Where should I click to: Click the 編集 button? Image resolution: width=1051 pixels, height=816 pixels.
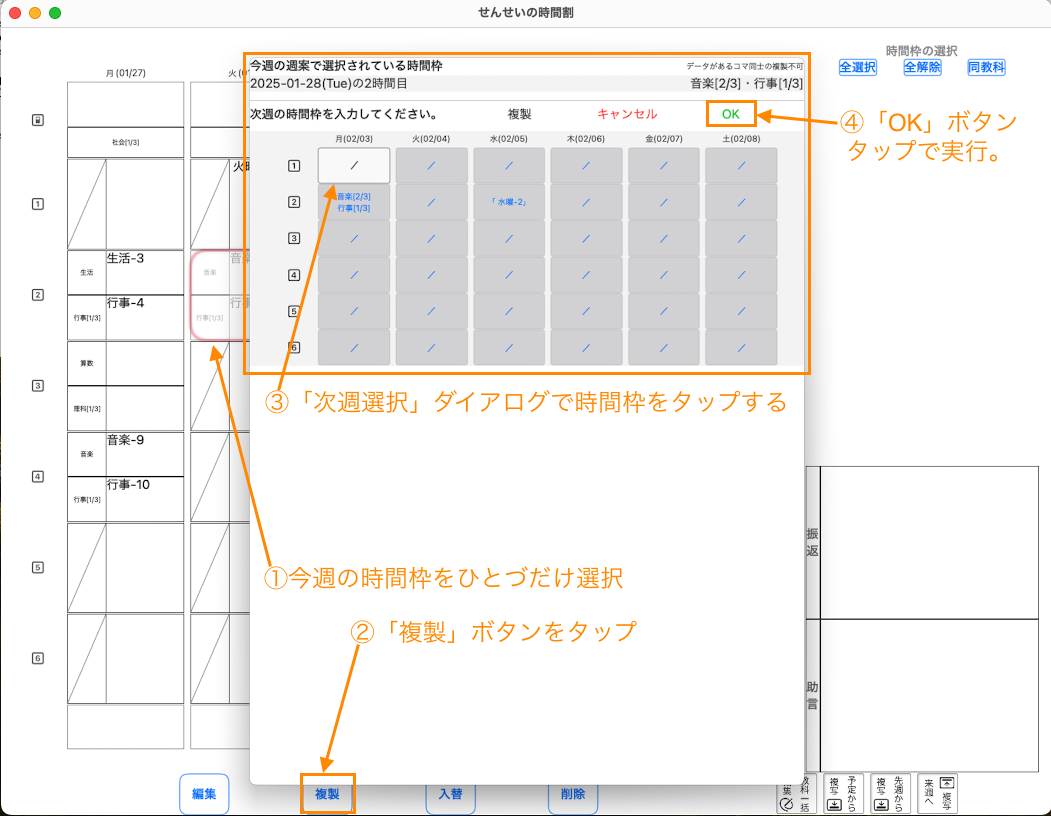[204, 794]
